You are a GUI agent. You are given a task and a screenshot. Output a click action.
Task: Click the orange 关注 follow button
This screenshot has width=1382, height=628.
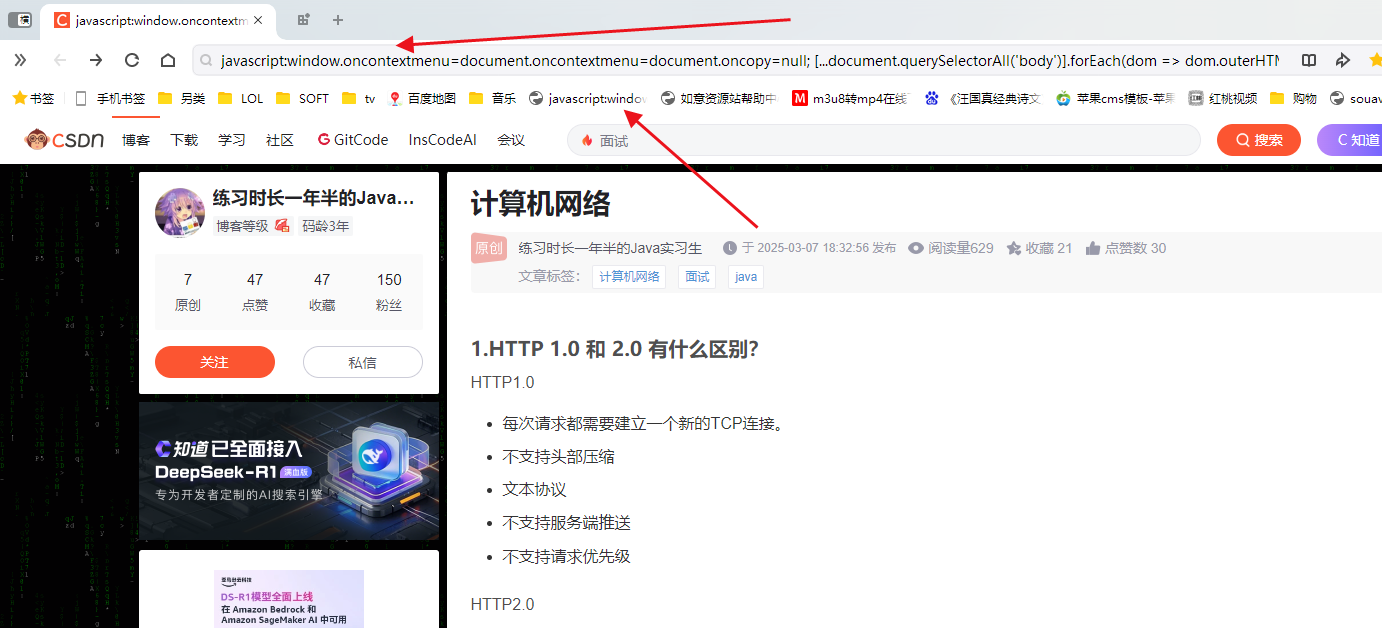214,362
